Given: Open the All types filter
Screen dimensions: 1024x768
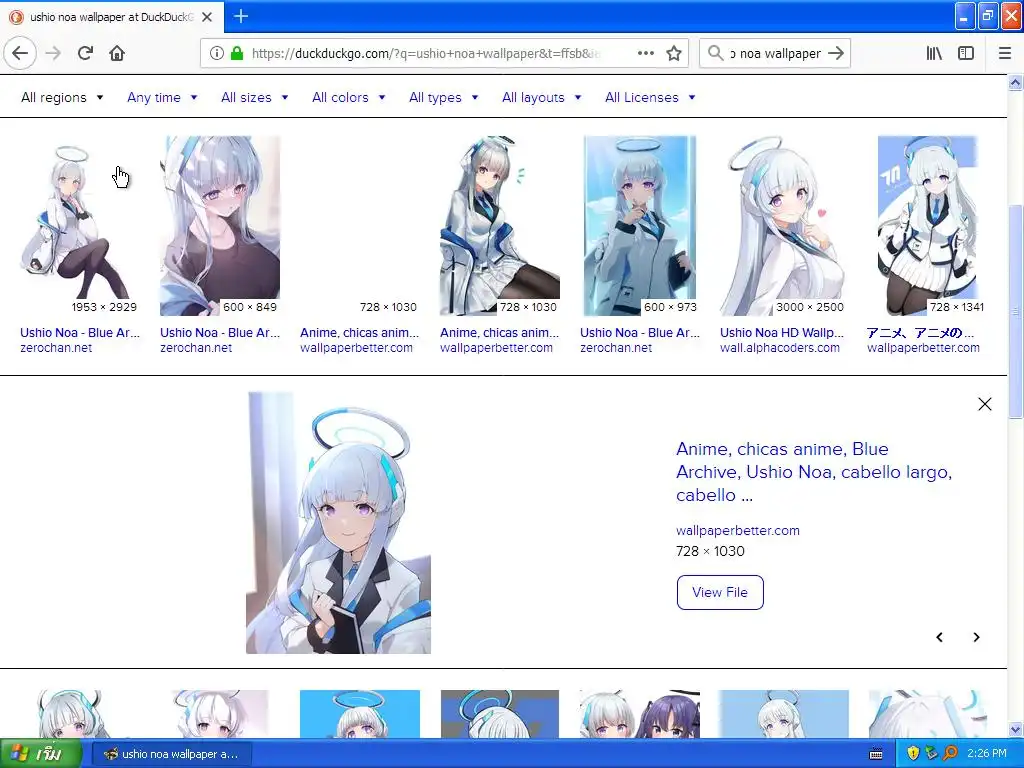Looking at the screenshot, I should point(444,97).
